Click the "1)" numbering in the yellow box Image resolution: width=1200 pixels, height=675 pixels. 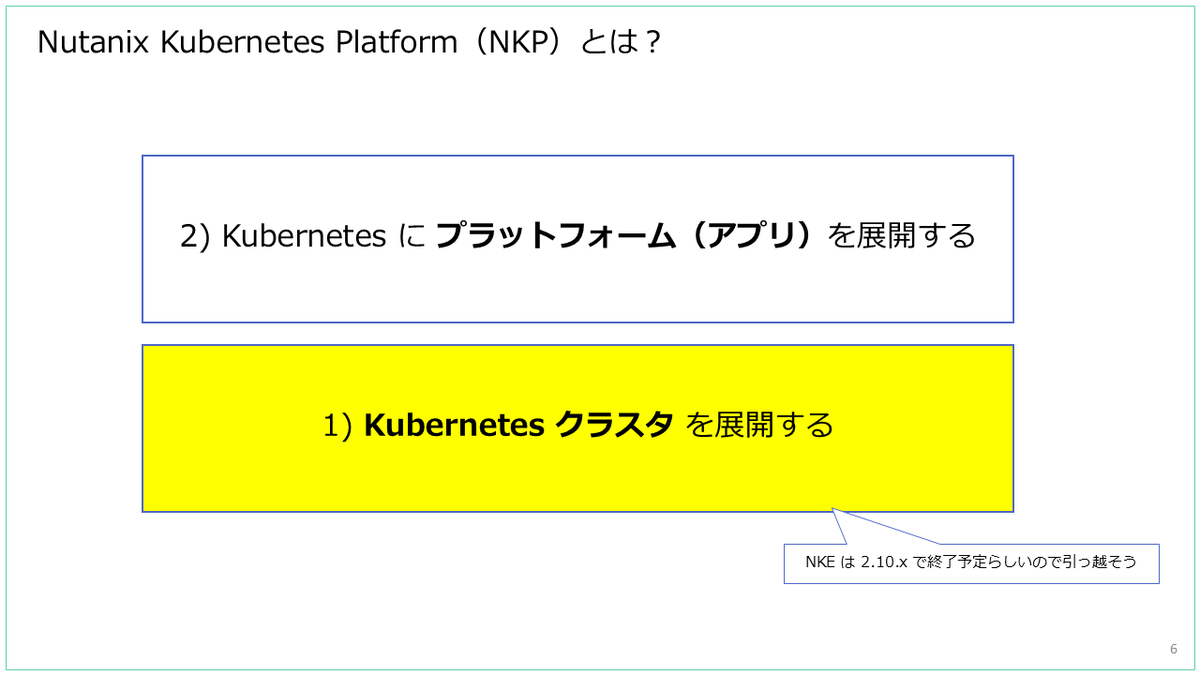(337, 425)
